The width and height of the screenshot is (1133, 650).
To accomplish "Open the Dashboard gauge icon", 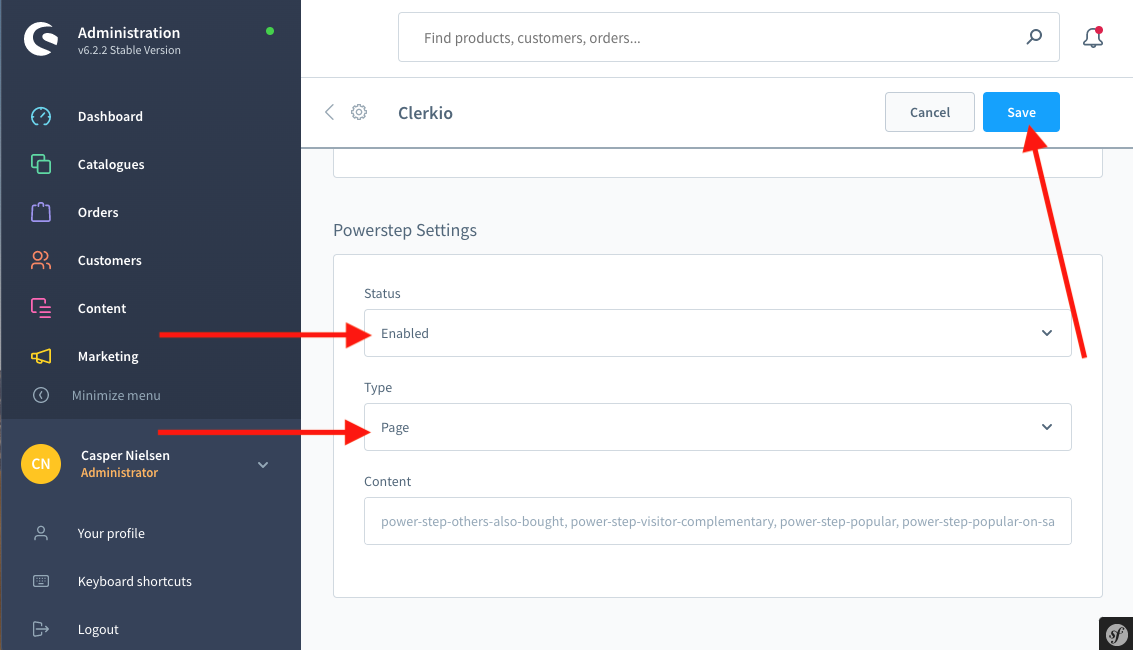I will (x=41, y=116).
